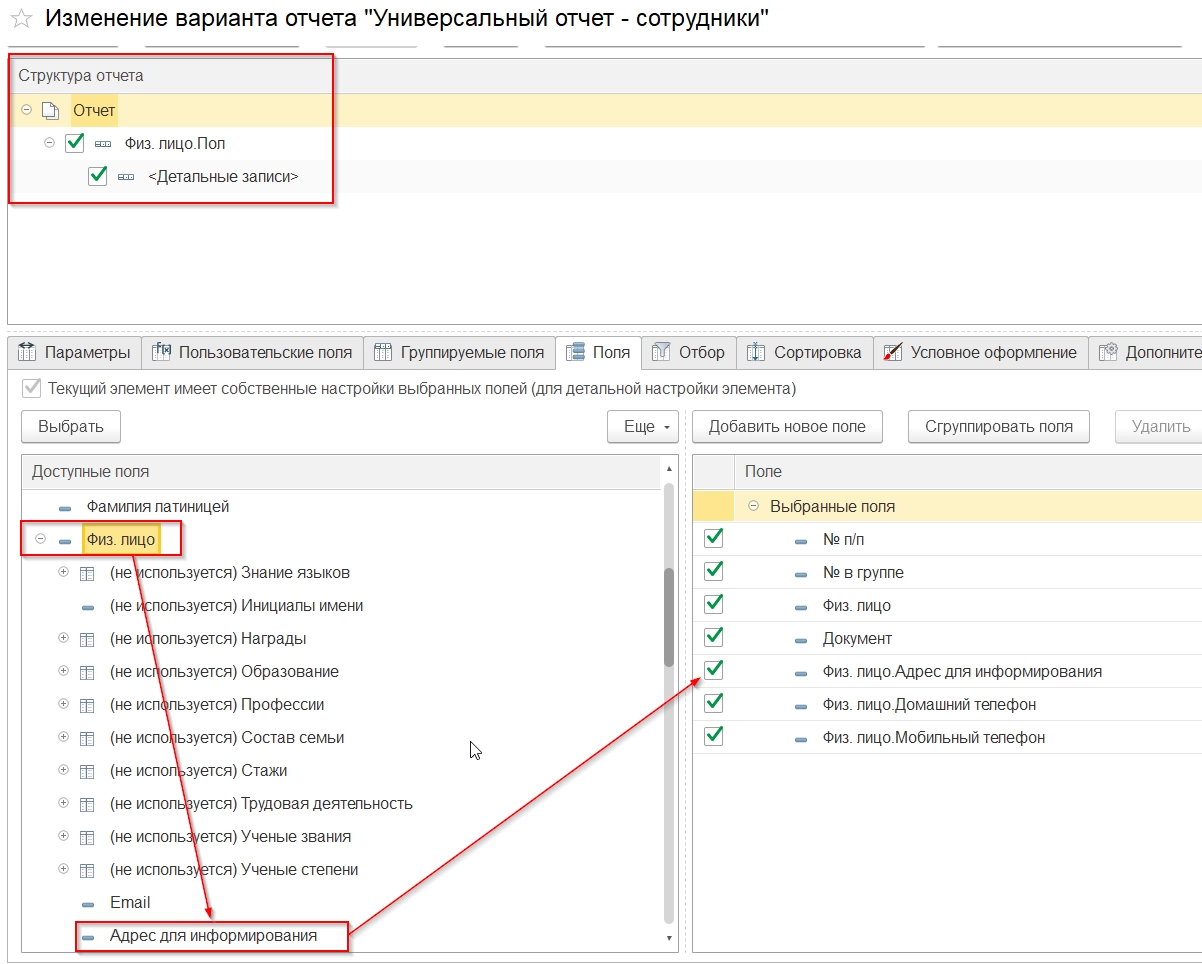This screenshot has width=1202, height=964.
Task: Toggle checkbox for Физ. лицо.Пол grouping
Action: click(x=74, y=143)
